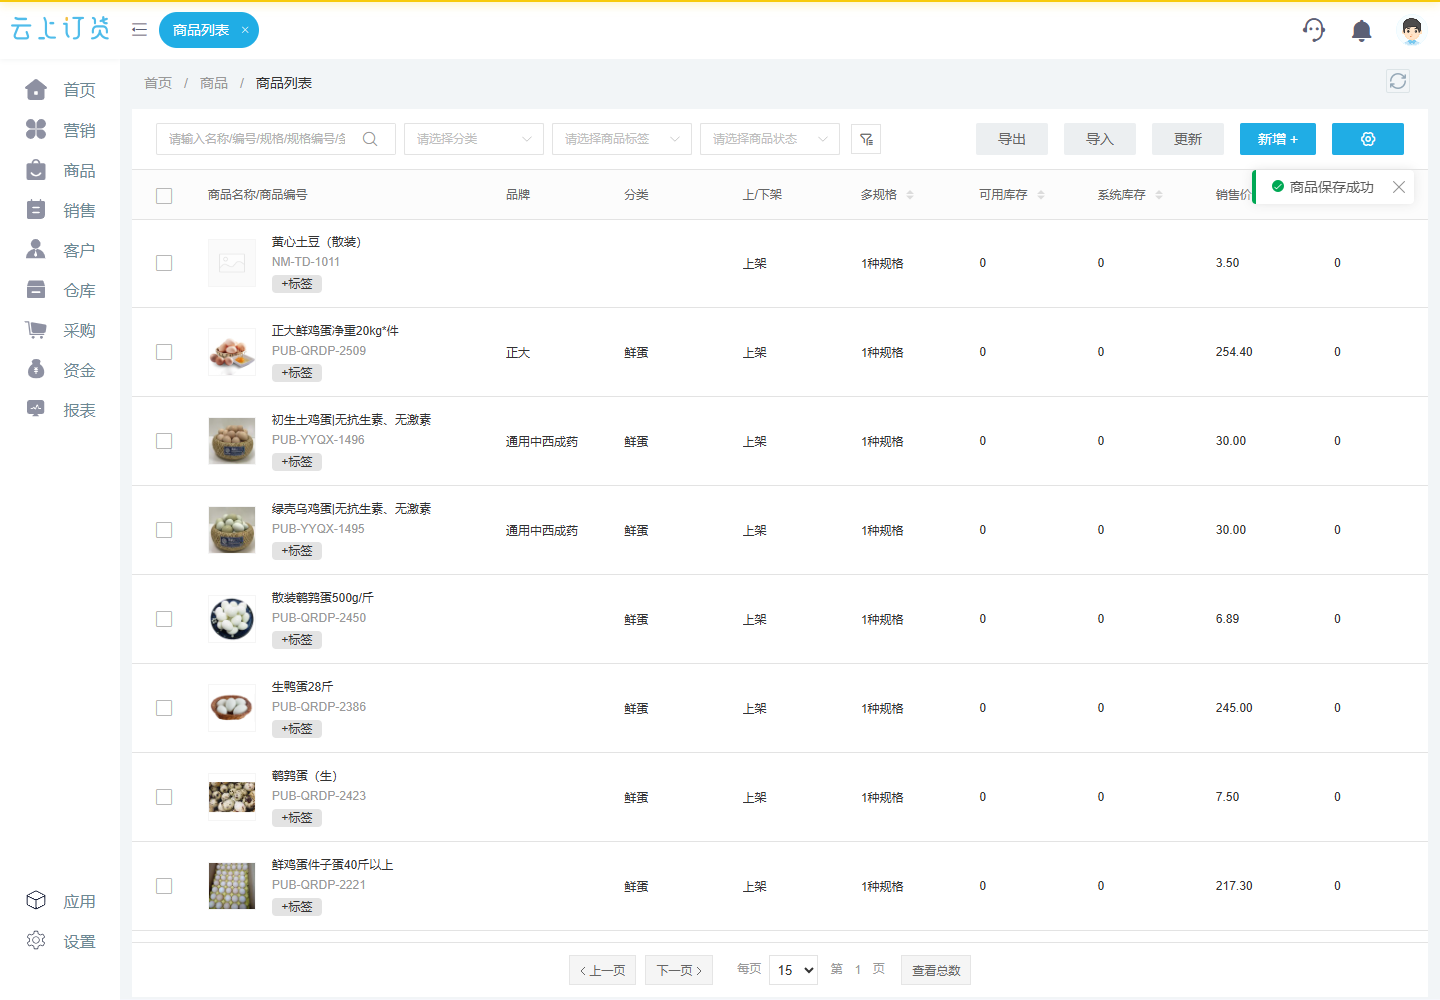This screenshot has height=1000, width=1440.
Task: Check the 正大鲜鸡蛋净重20kg*件 row checkbox
Action: click(x=164, y=352)
